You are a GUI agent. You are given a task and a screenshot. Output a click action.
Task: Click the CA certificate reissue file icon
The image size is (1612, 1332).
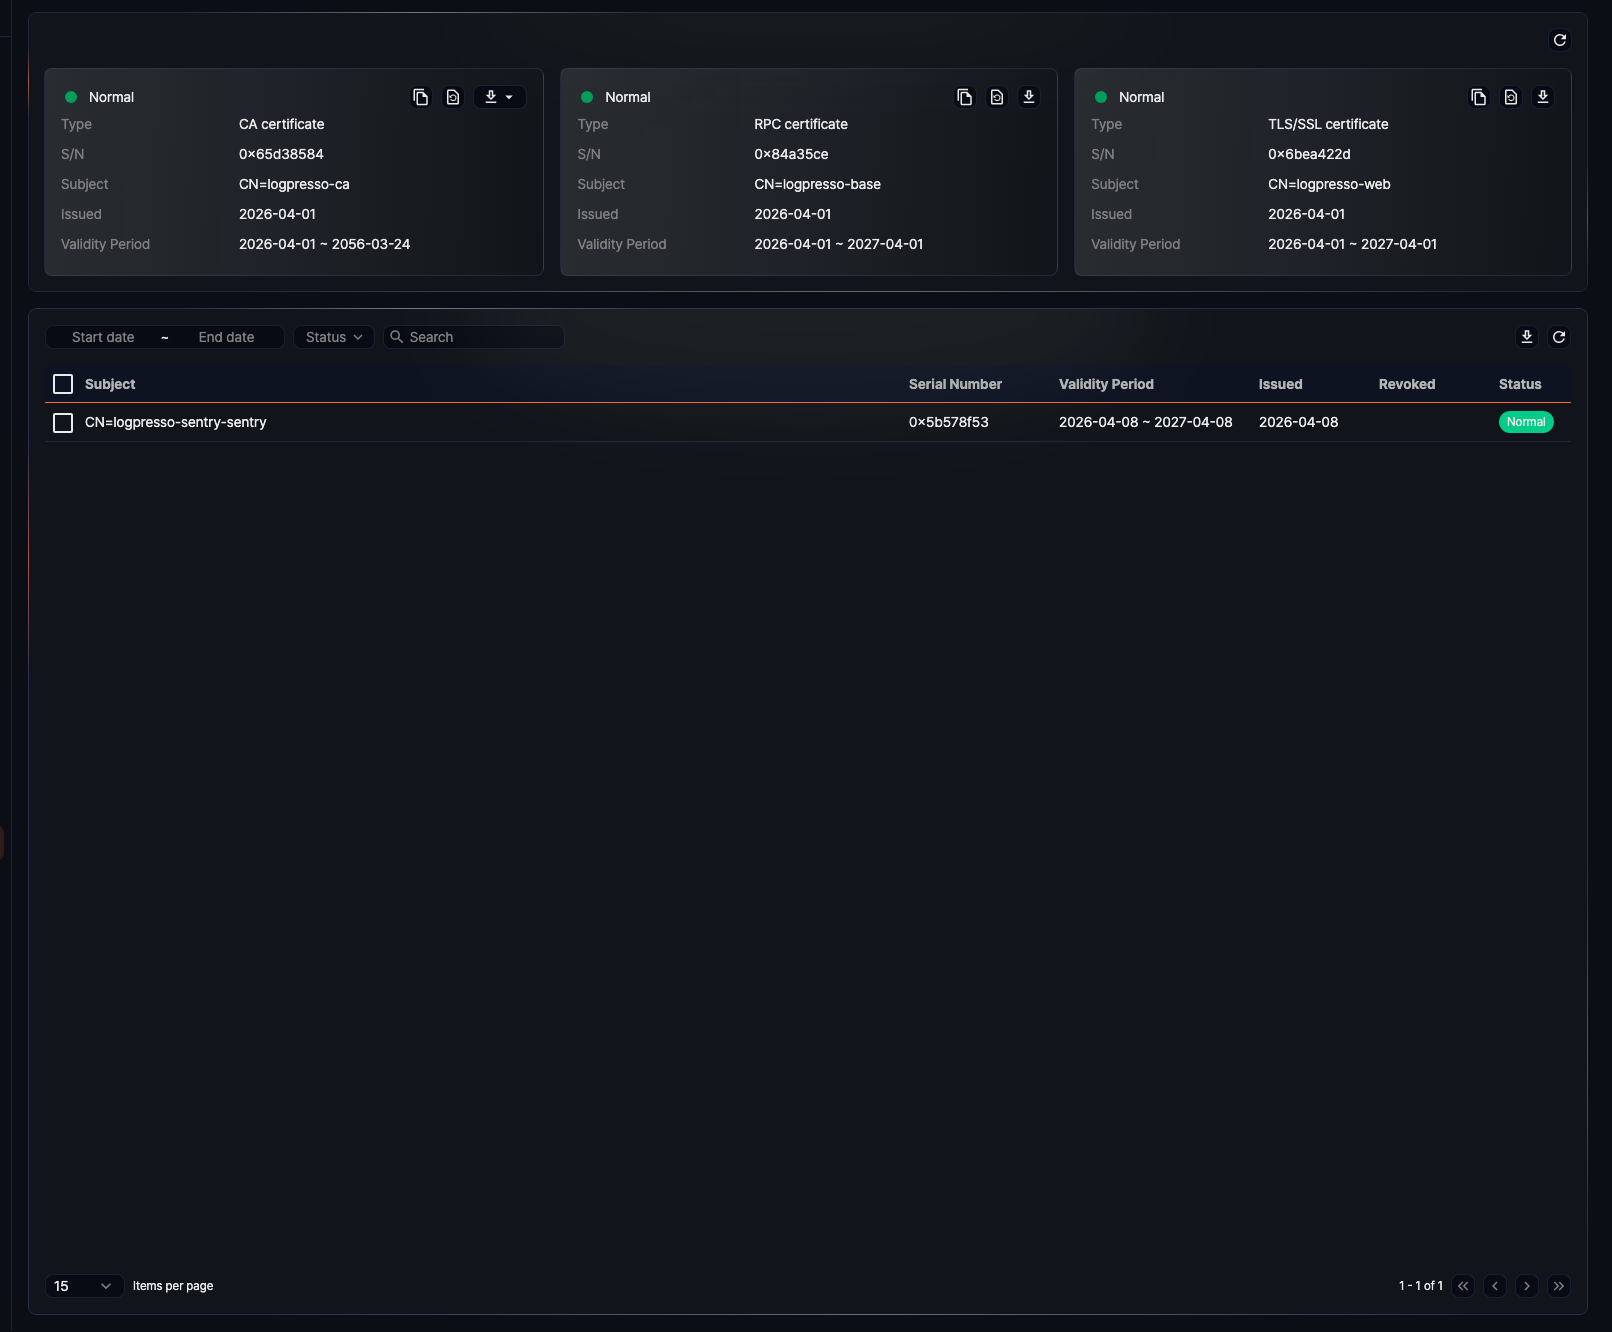point(453,97)
